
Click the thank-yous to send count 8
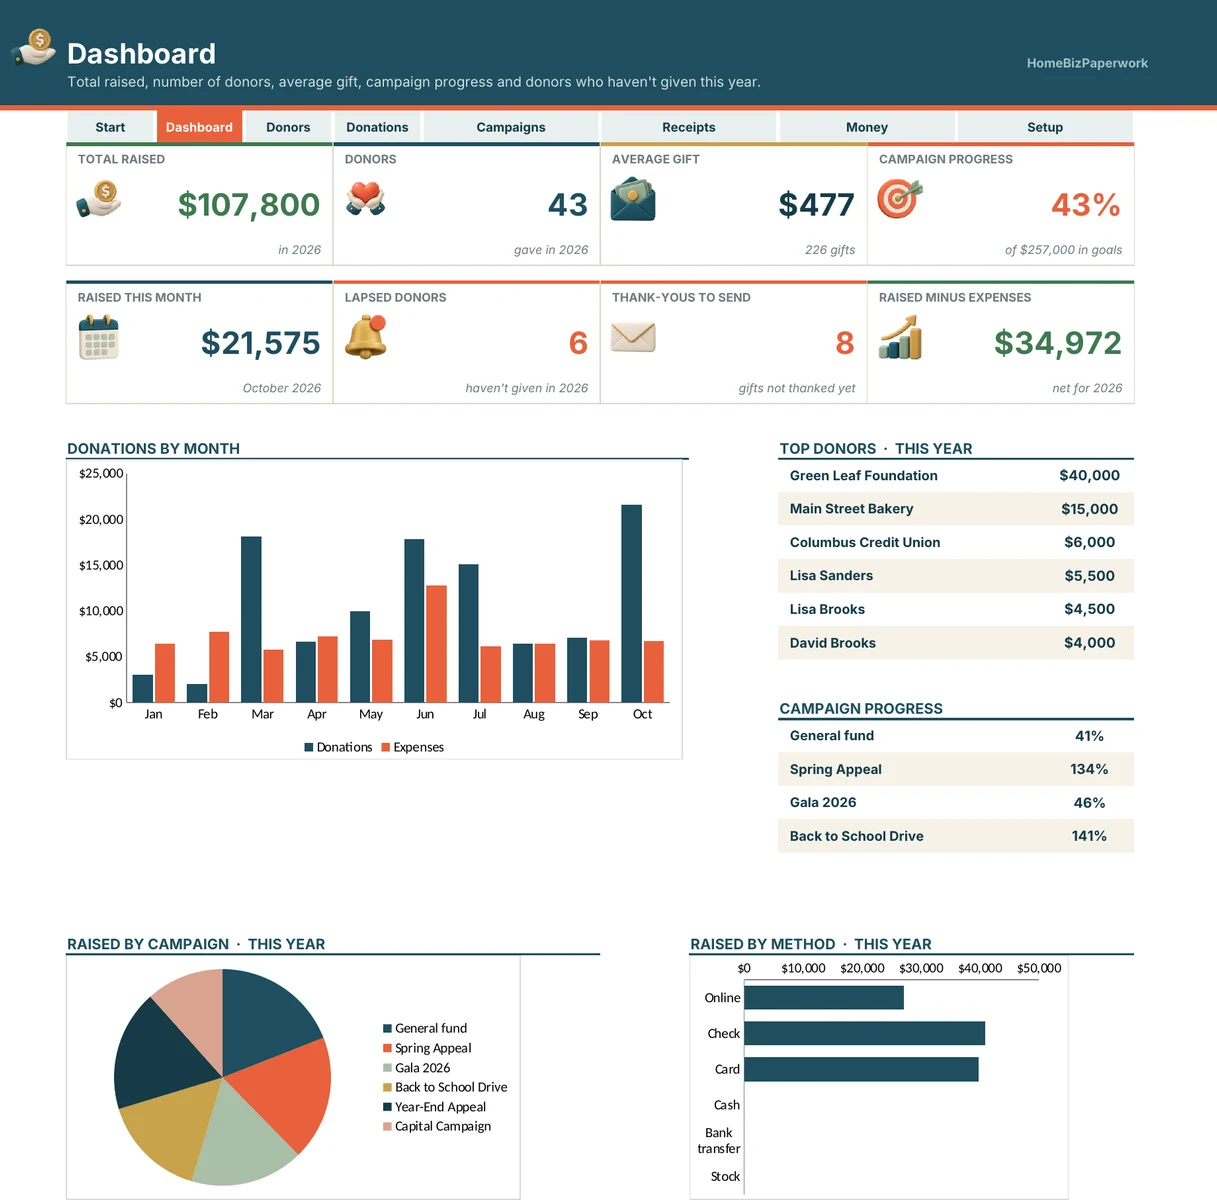tap(845, 343)
